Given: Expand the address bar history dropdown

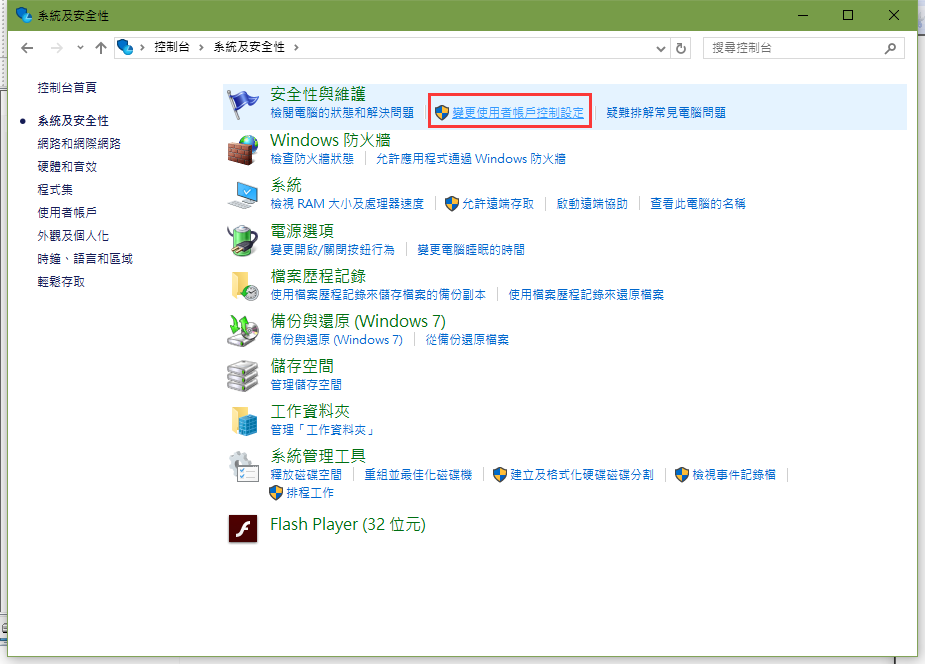Looking at the screenshot, I should [x=661, y=48].
